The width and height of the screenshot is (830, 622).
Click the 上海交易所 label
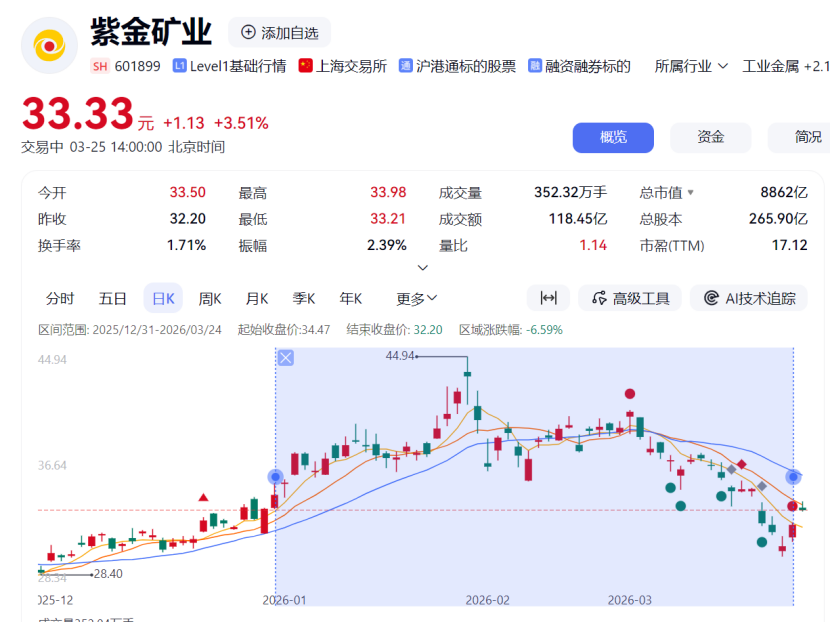pyautogui.click(x=351, y=66)
